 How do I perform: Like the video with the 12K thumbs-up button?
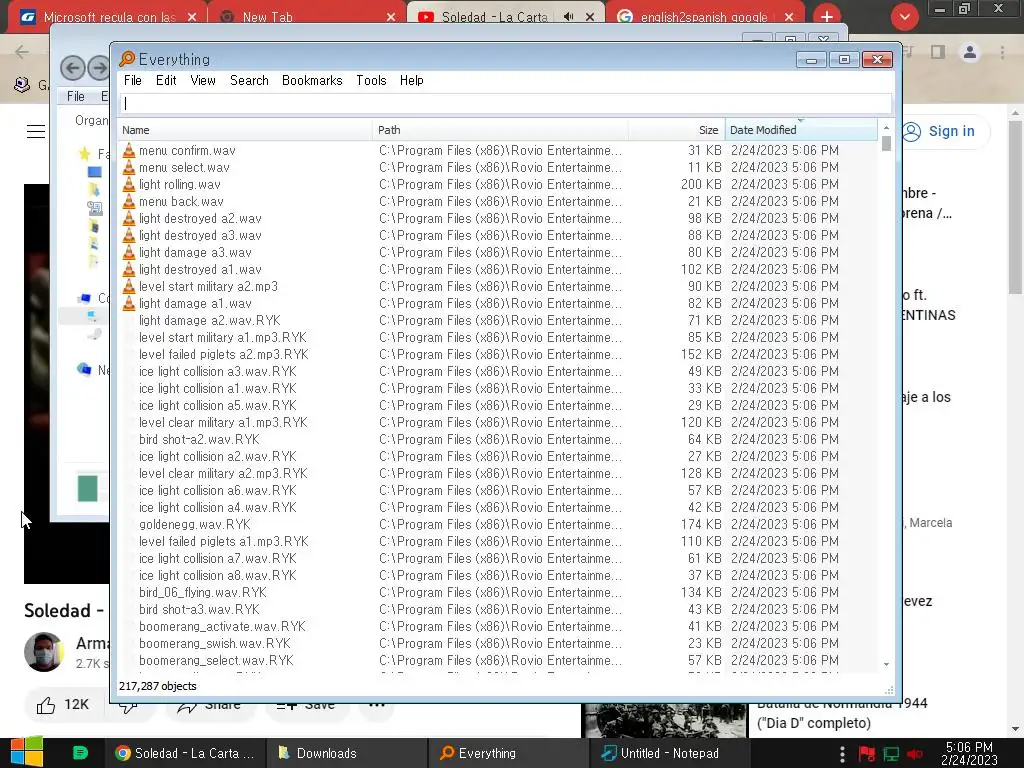(x=63, y=705)
